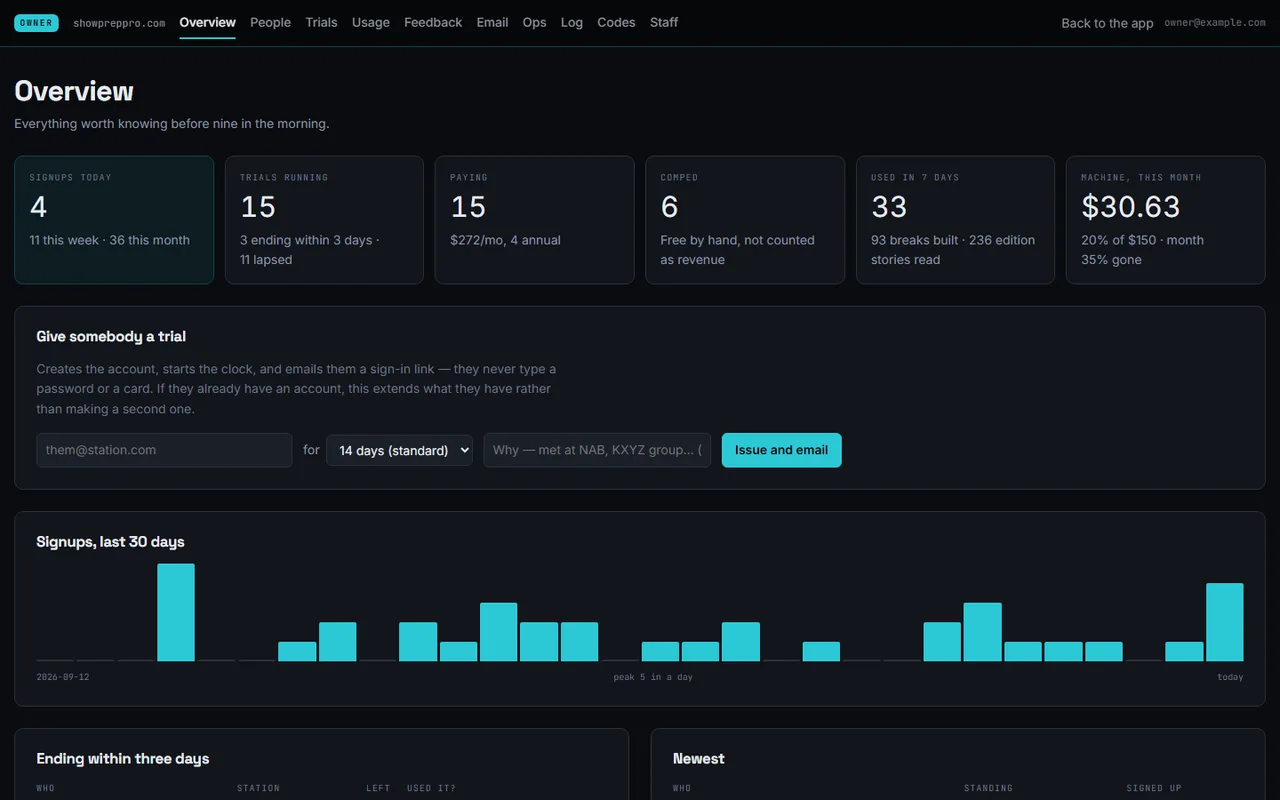Focus the Why reason input field
The image size is (1280, 800).
pyautogui.click(x=597, y=450)
